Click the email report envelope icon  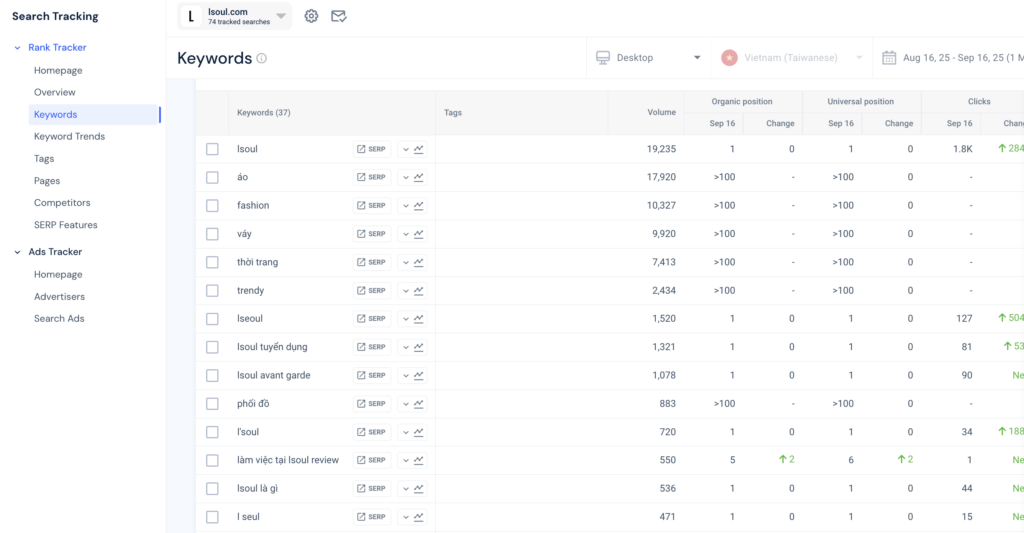339,16
